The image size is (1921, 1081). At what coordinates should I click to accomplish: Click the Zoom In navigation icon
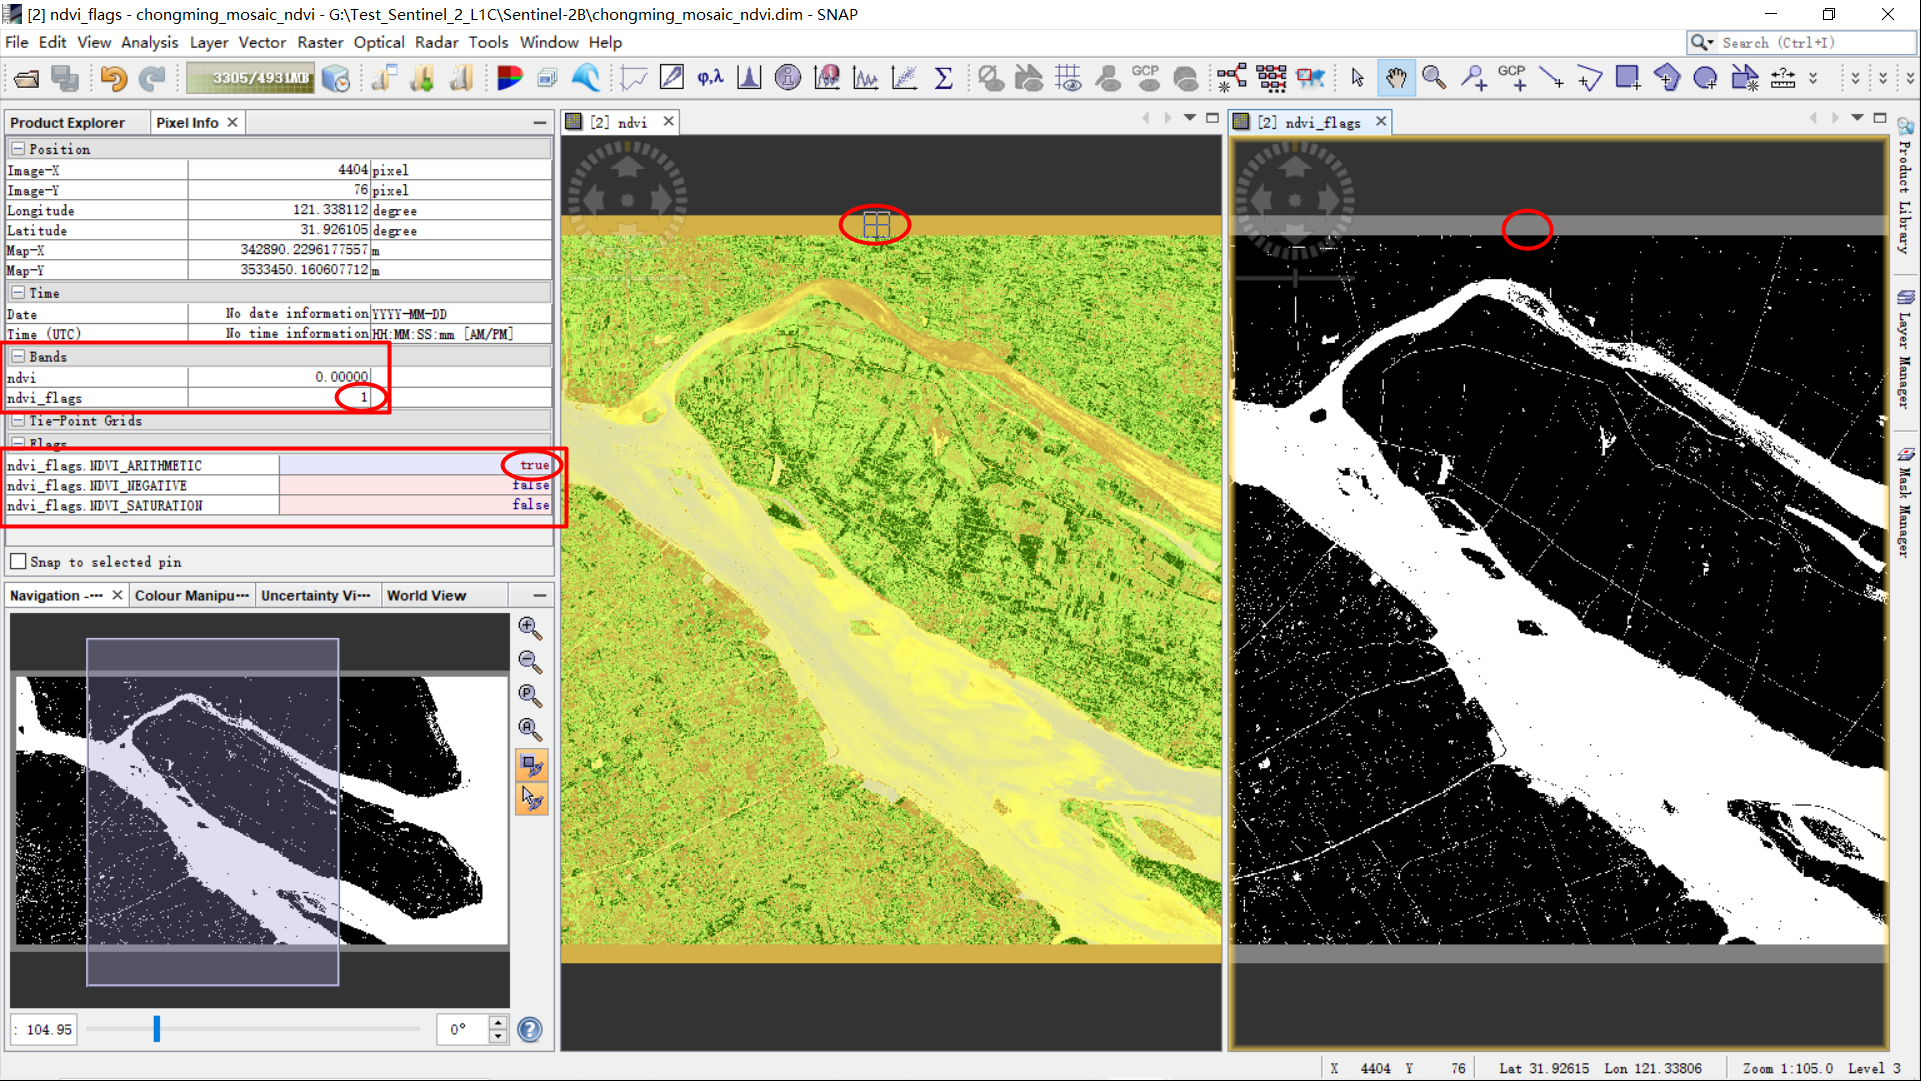click(530, 628)
